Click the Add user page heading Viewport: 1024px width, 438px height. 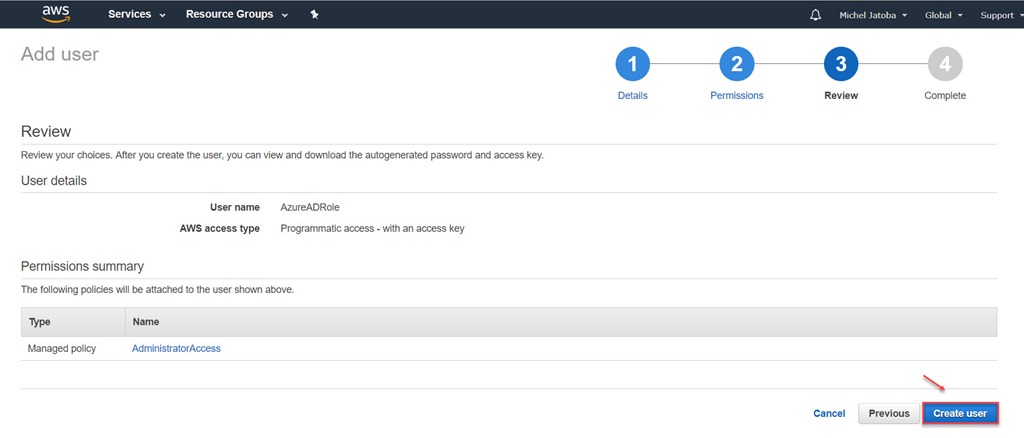pos(60,54)
